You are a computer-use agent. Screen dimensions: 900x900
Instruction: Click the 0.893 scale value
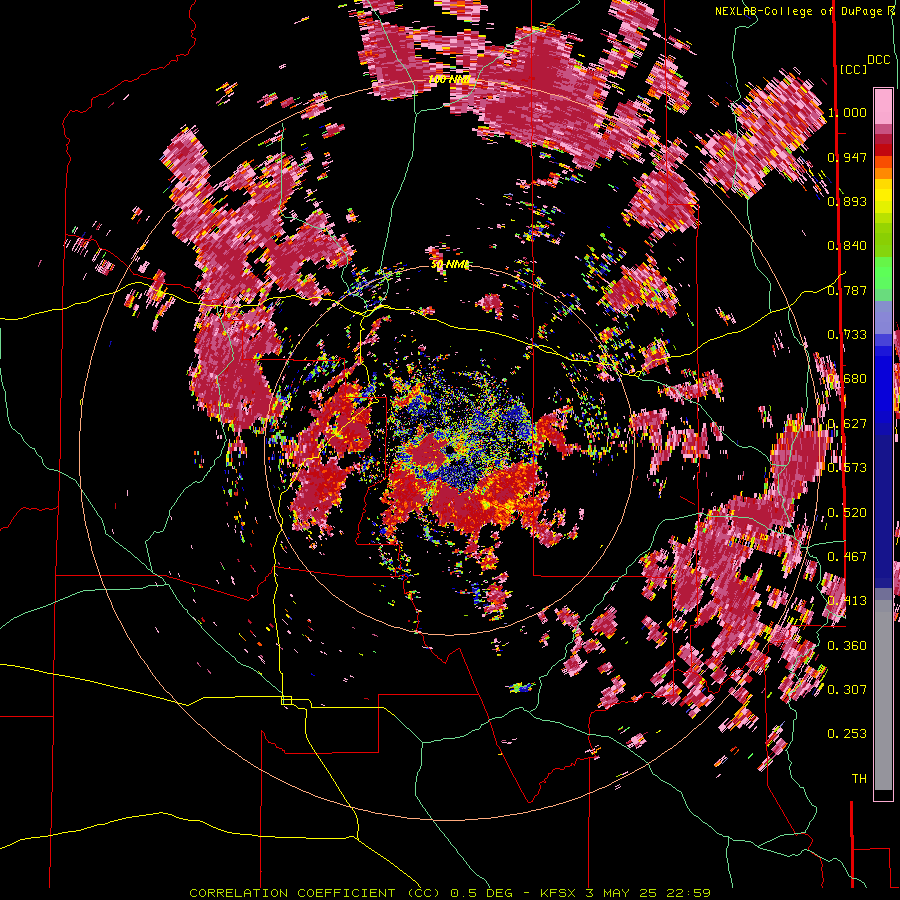pyautogui.click(x=847, y=201)
